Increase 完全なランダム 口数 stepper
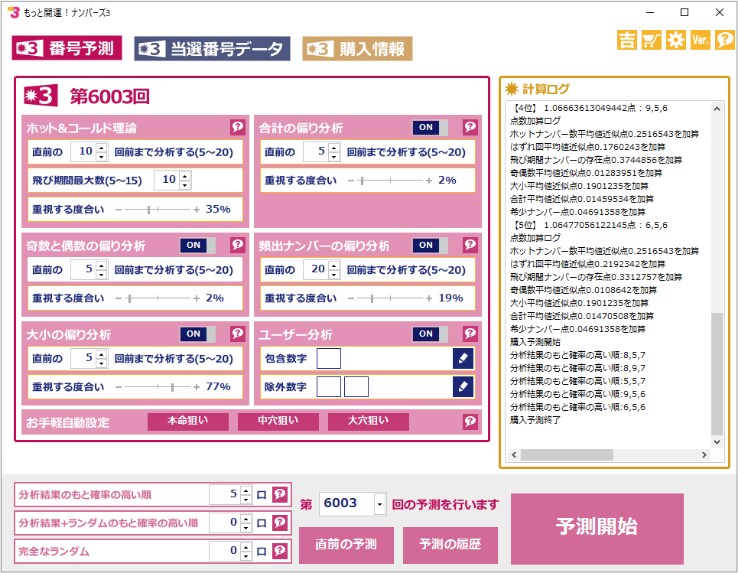This screenshot has height=573, width=738. 246,547
